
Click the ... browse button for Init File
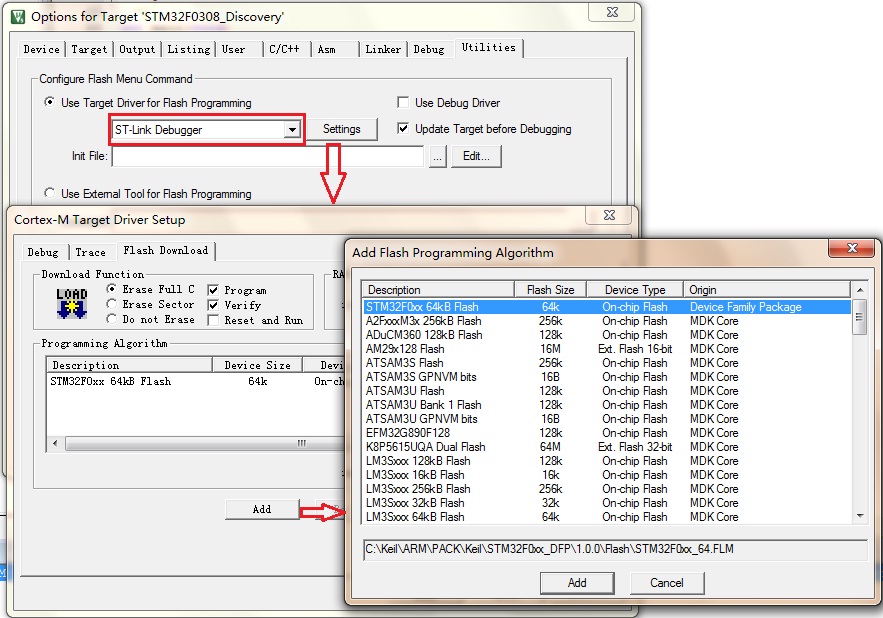click(438, 157)
